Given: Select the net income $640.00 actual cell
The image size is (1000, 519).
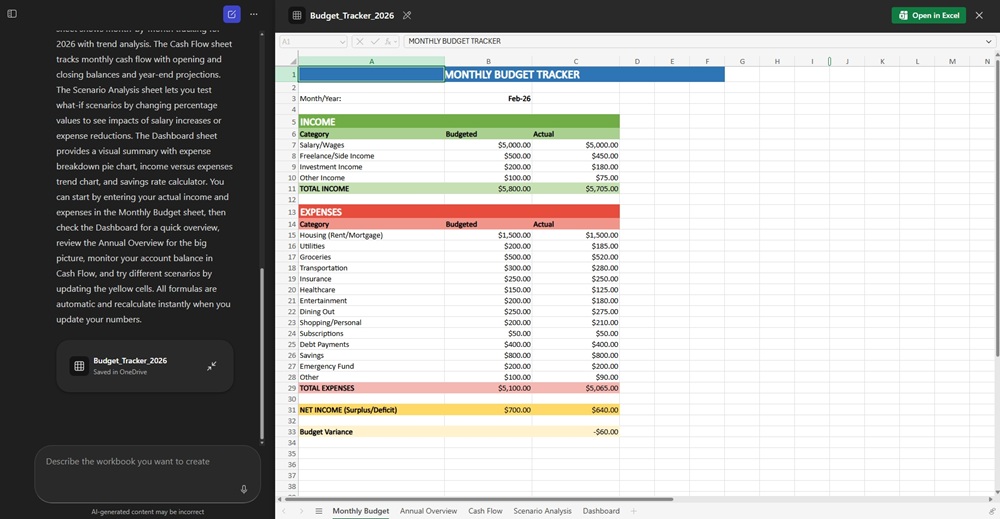Looking at the screenshot, I should tap(576, 410).
